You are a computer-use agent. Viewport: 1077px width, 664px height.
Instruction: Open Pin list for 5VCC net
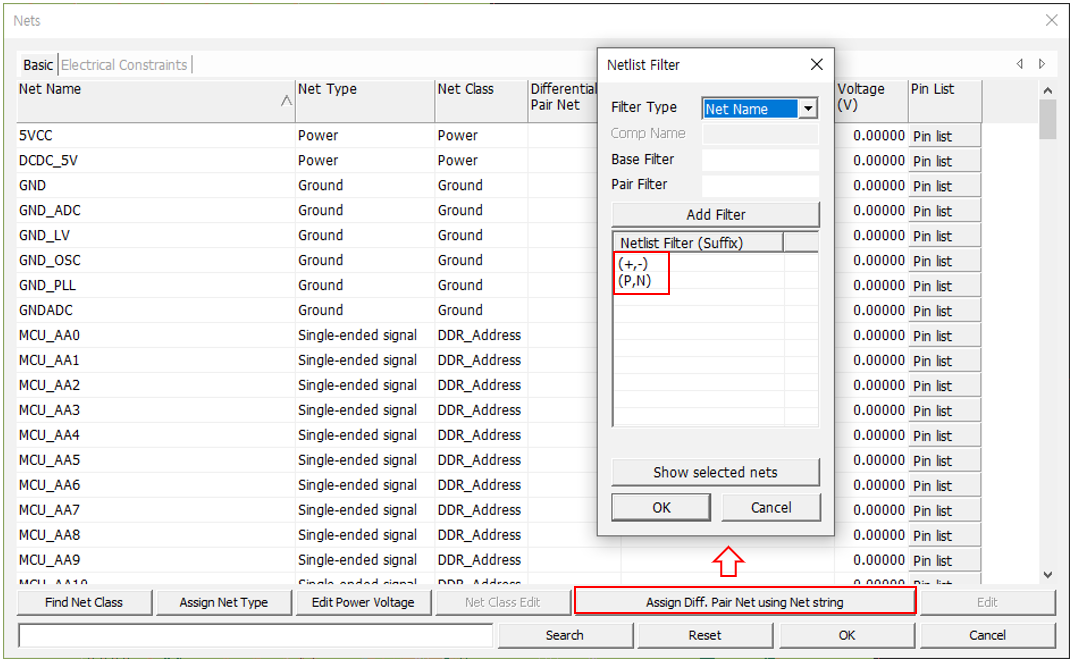click(x=943, y=136)
